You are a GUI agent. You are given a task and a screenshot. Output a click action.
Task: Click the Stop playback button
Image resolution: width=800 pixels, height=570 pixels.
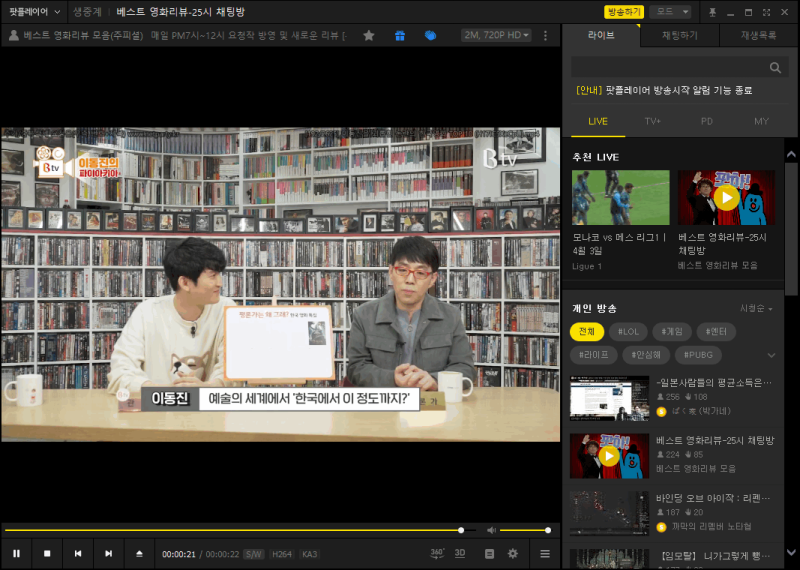[47, 553]
